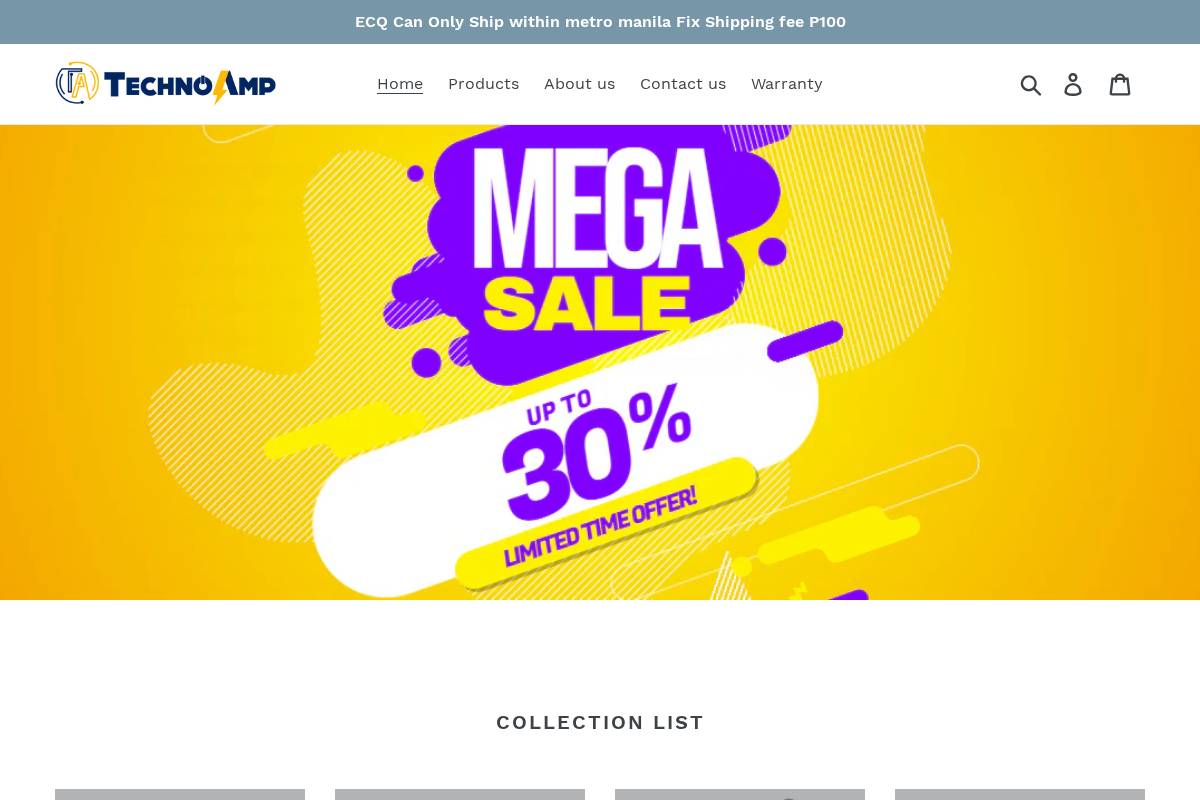Click the circular TA emblem in logo
This screenshot has height=800, width=1200.
coord(77,83)
